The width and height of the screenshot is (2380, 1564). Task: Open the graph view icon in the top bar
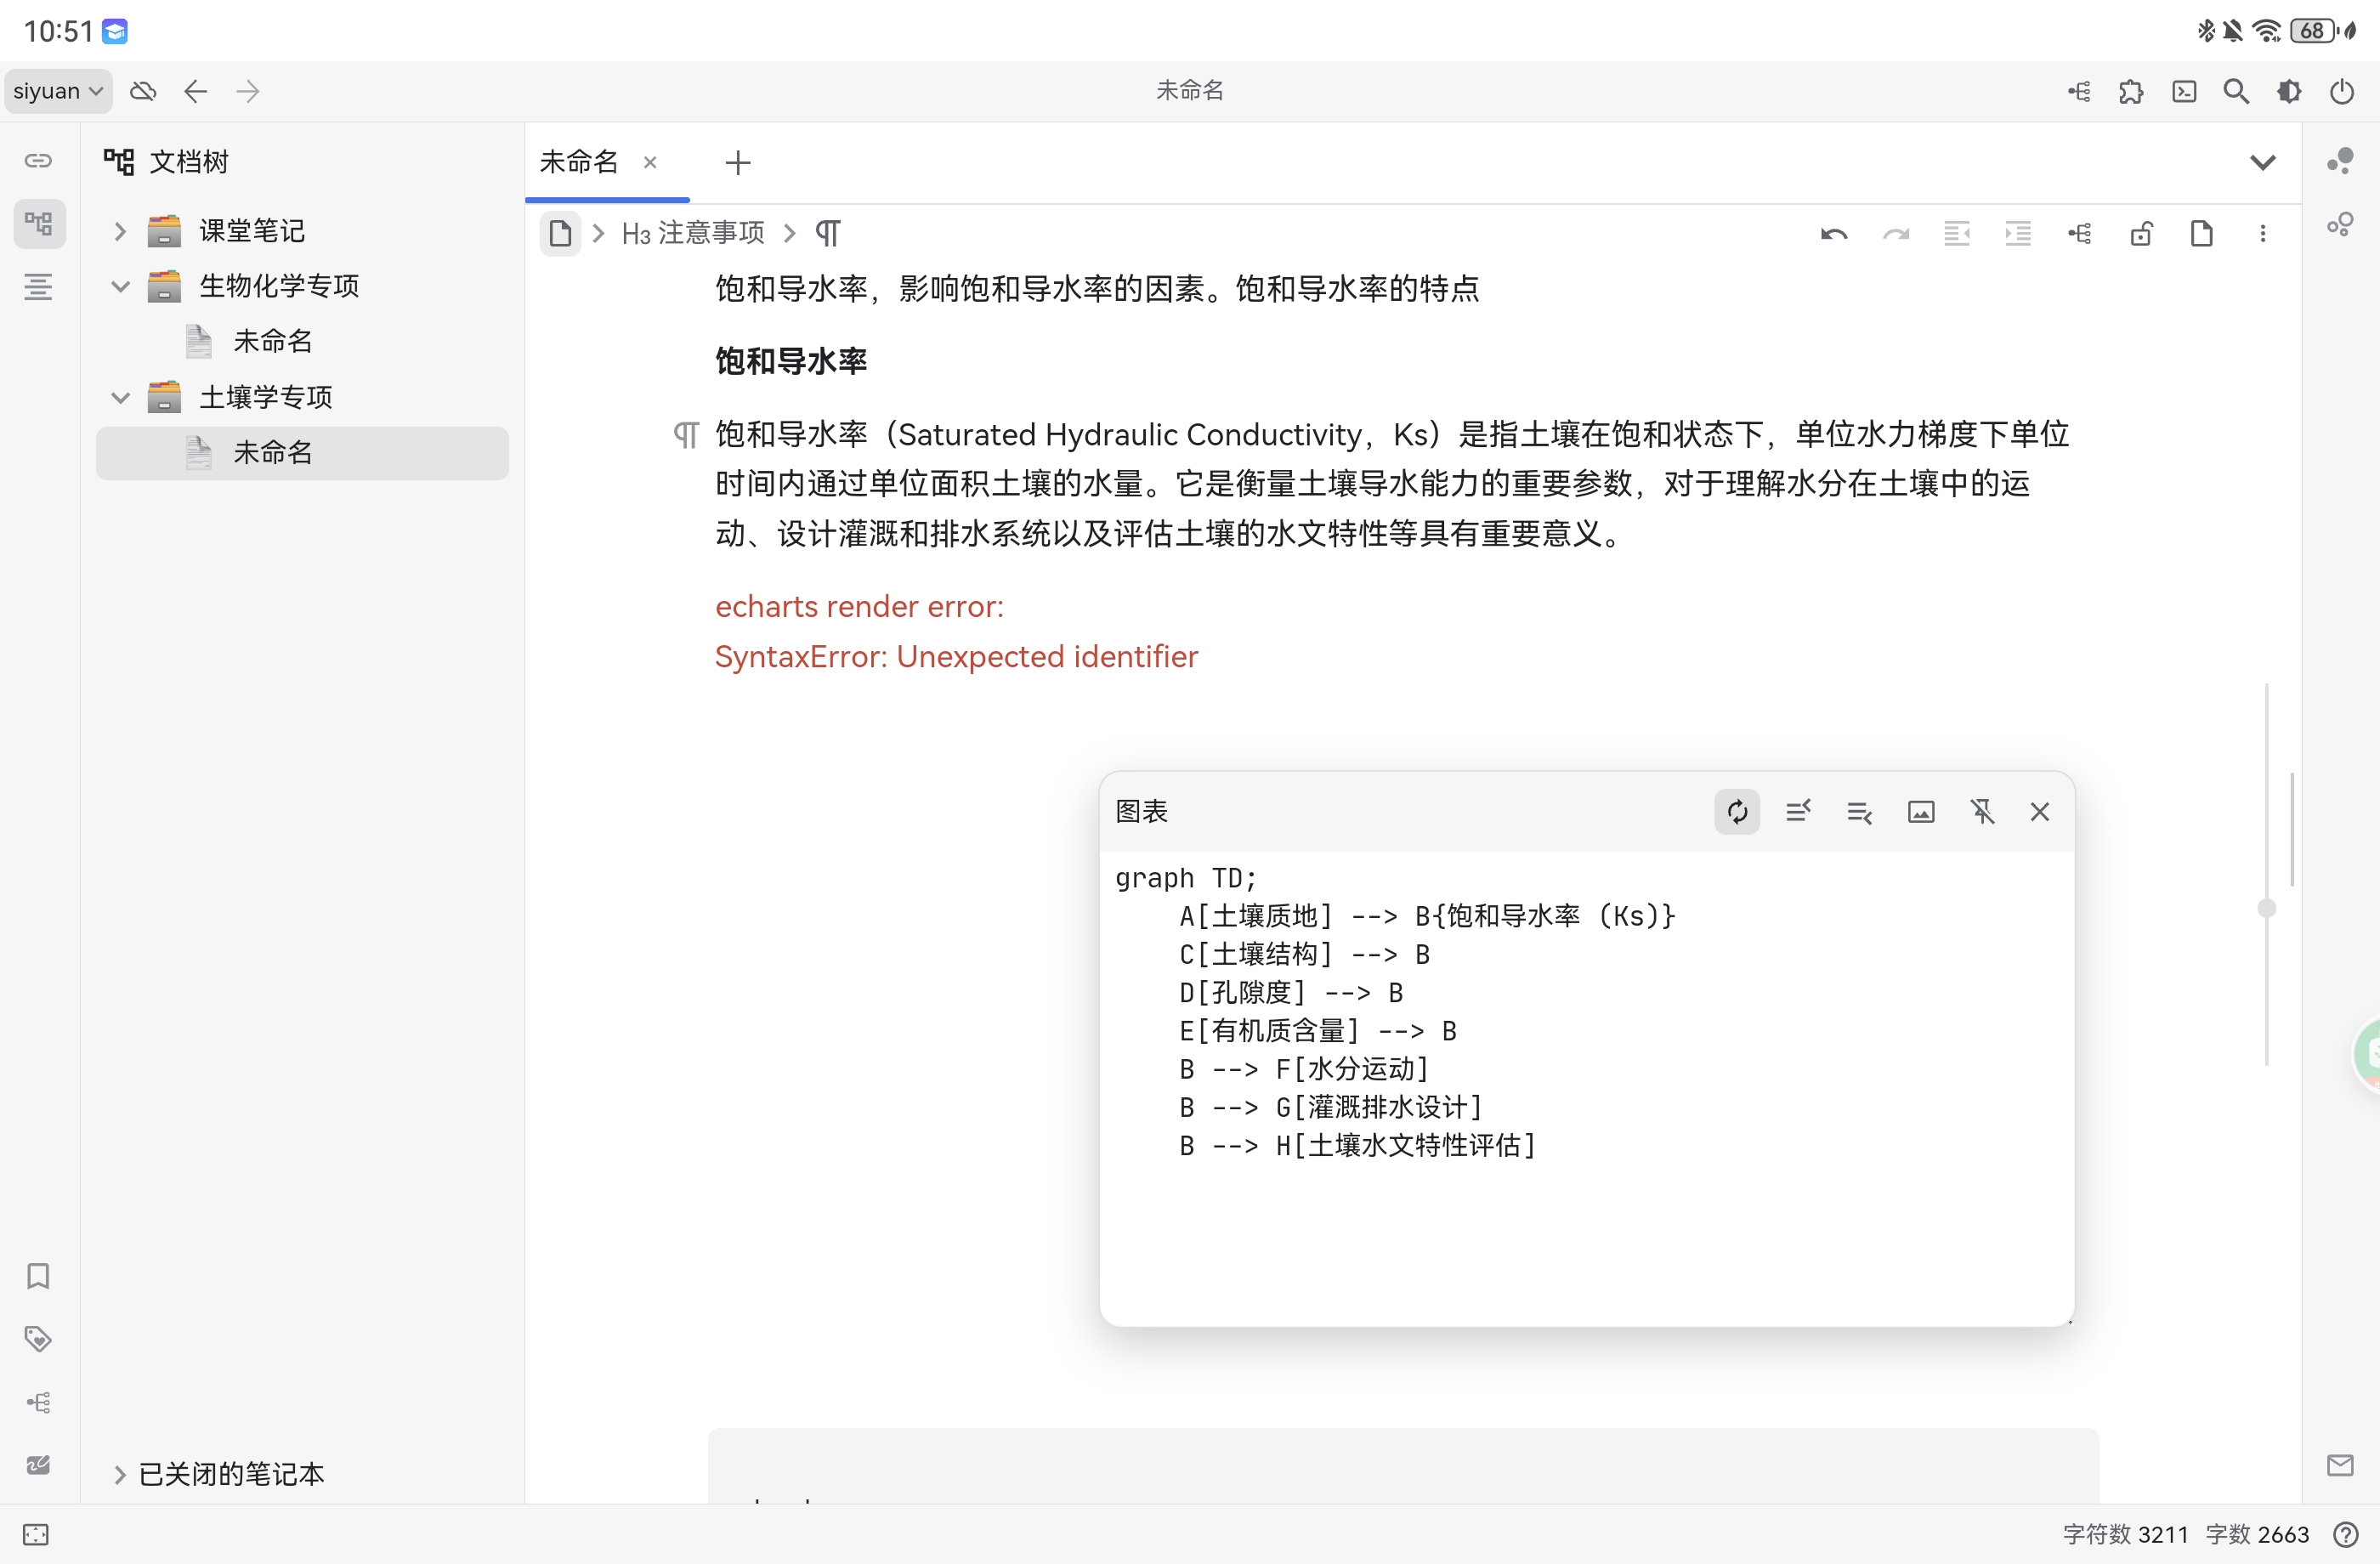(x=2079, y=91)
